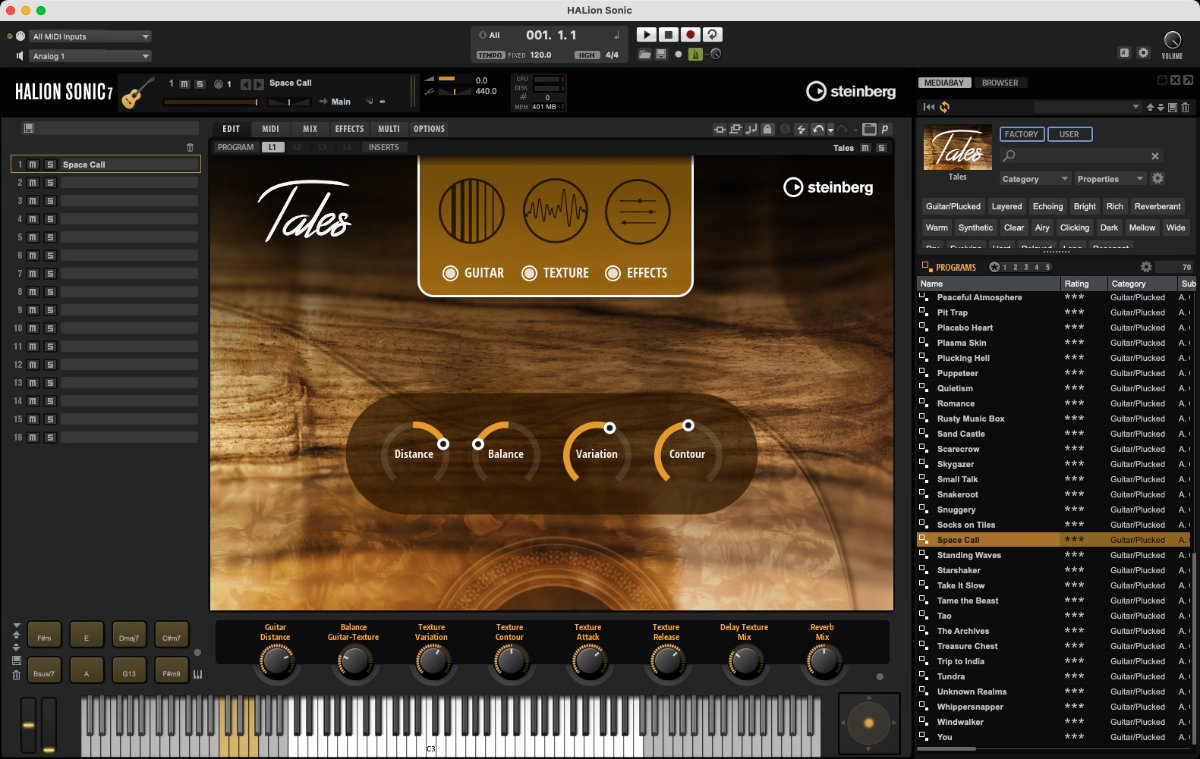Click the Reverb Mix knob
Viewport: 1200px width, 759px height.
pyautogui.click(x=822, y=661)
